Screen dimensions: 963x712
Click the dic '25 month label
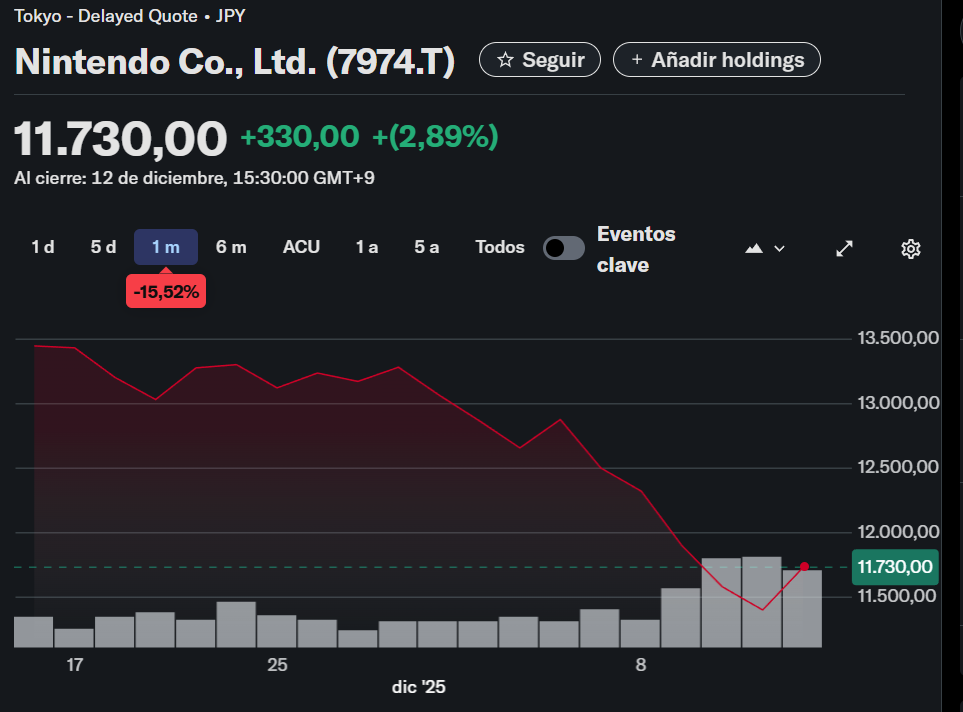(x=418, y=687)
